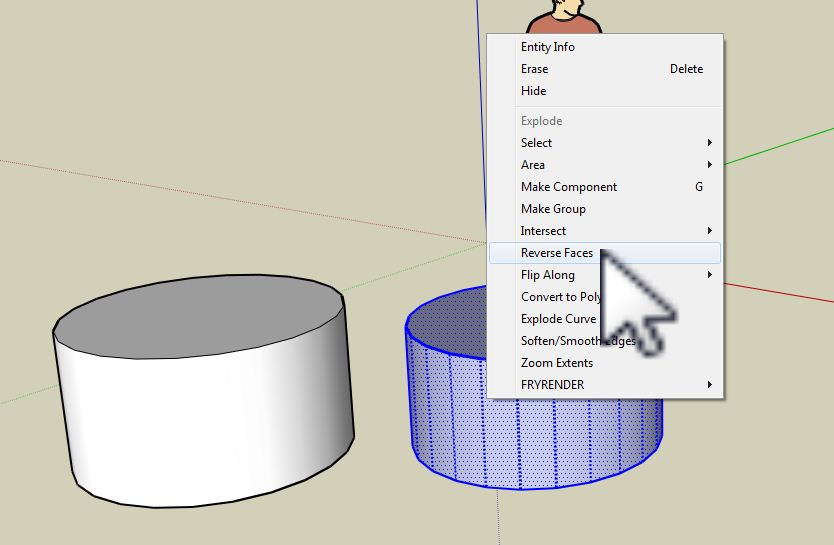Expand the Select submenu arrow
834x545 pixels.
pos(709,143)
